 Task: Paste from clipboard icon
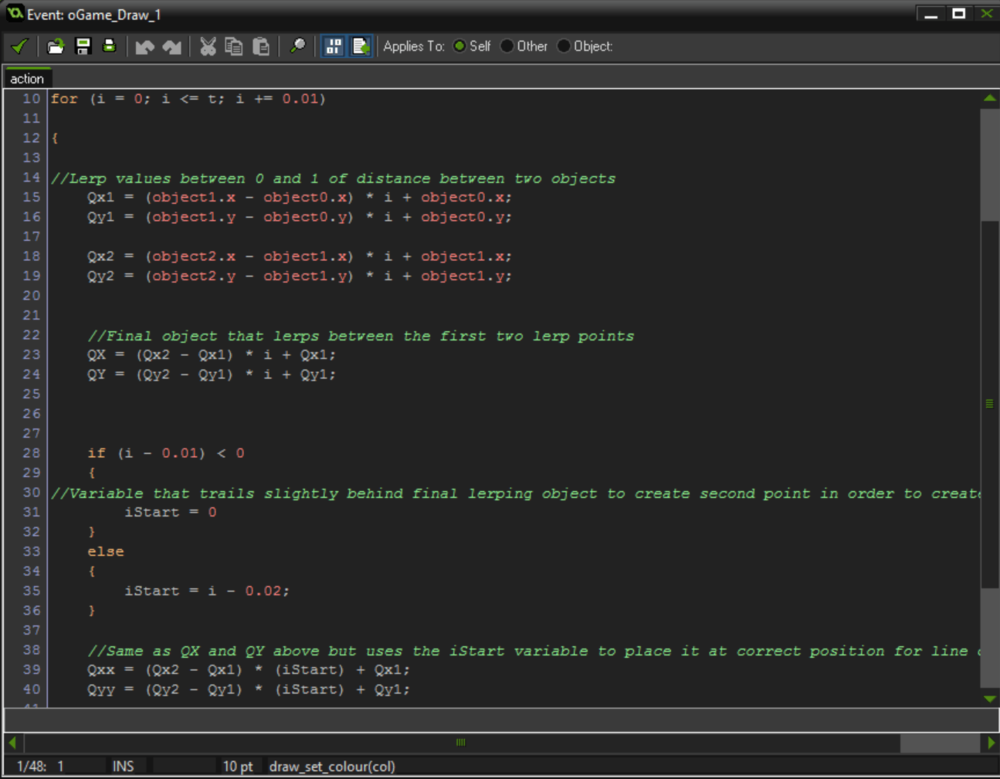click(261, 46)
